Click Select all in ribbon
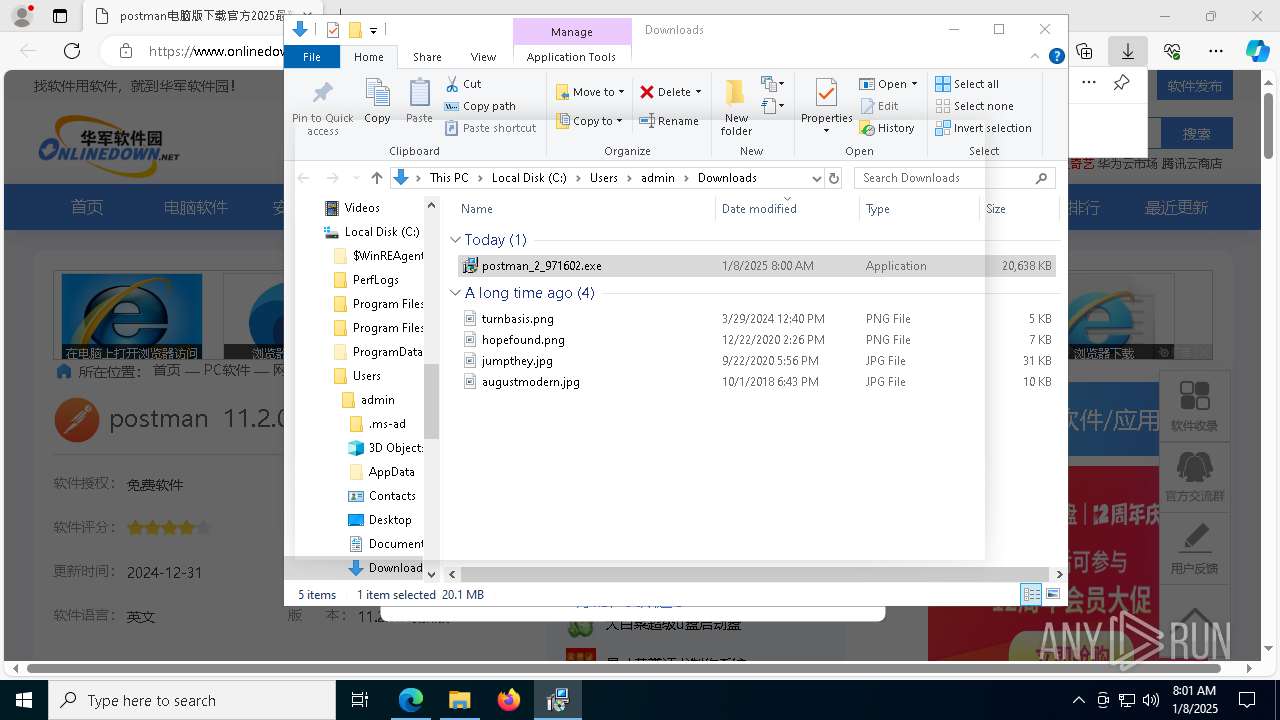Image resolution: width=1280 pixels, height=720 pixels. point(967,84)
